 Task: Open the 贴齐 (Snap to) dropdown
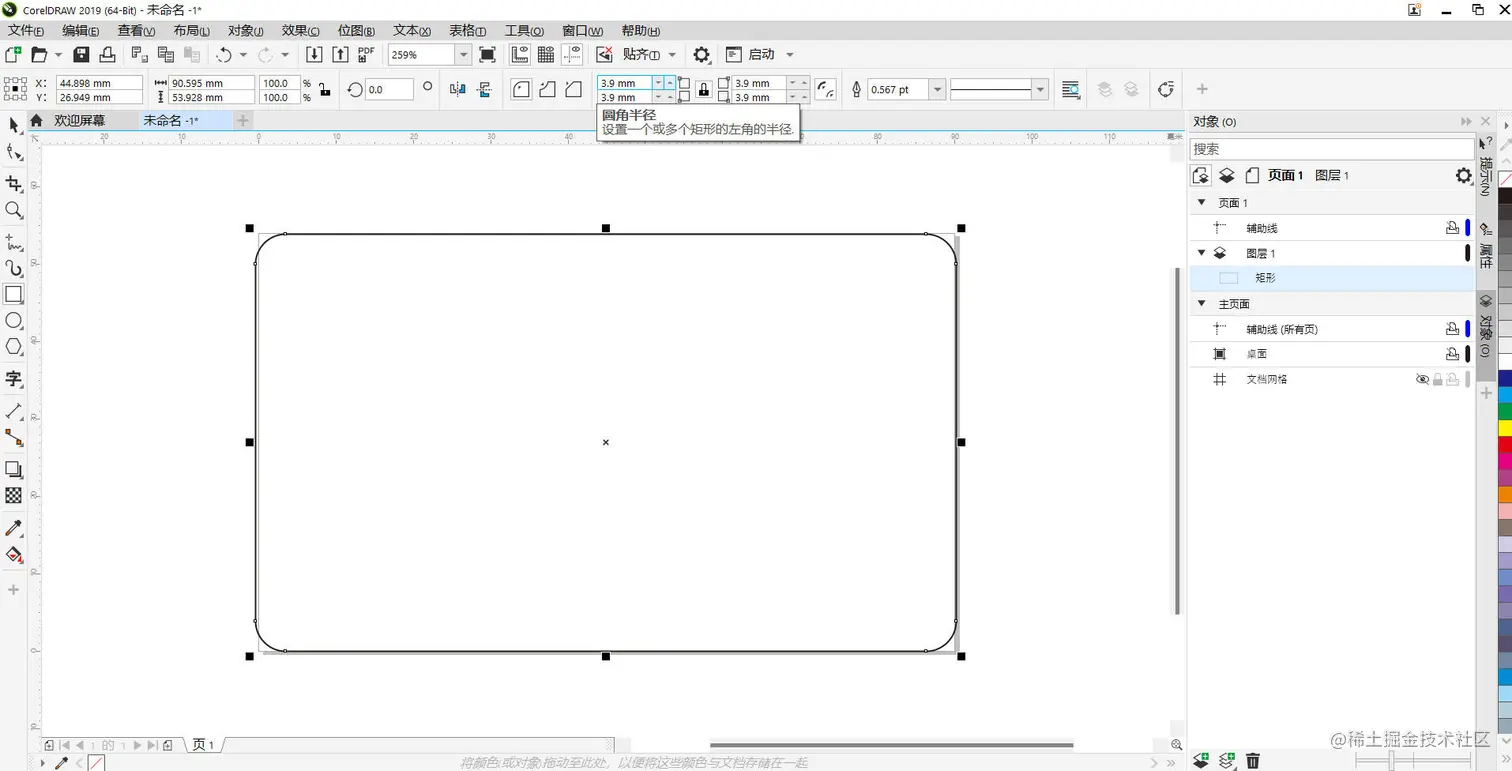pyautogui.click(x=672, y=55)
